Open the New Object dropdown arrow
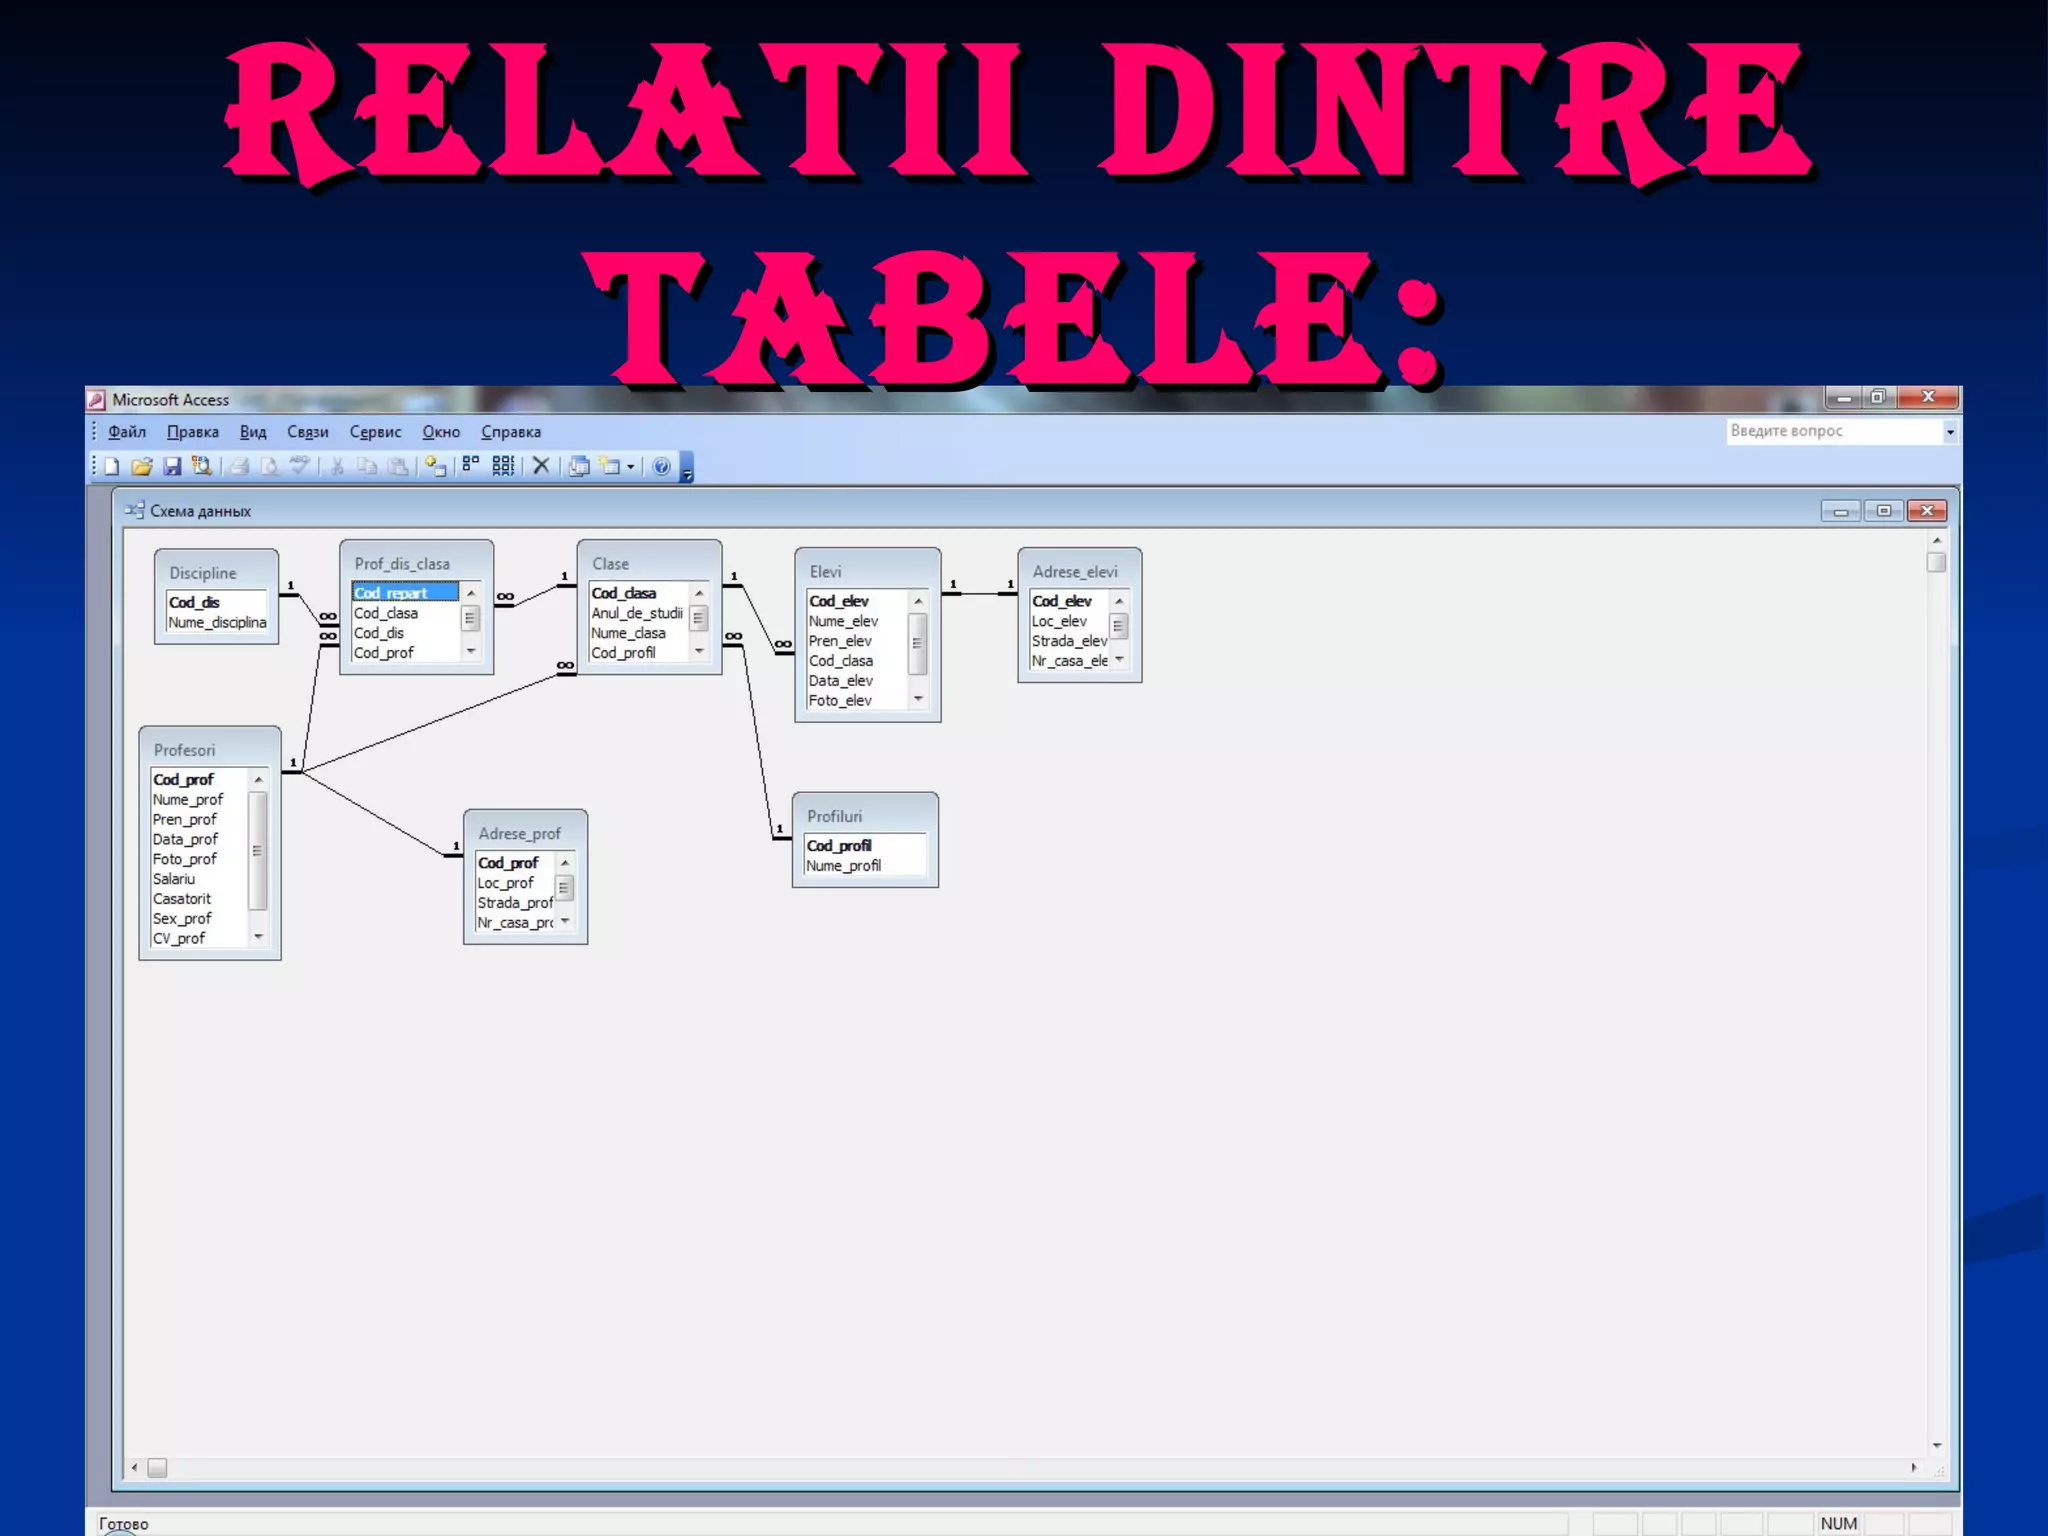 (x=630, y=467)
